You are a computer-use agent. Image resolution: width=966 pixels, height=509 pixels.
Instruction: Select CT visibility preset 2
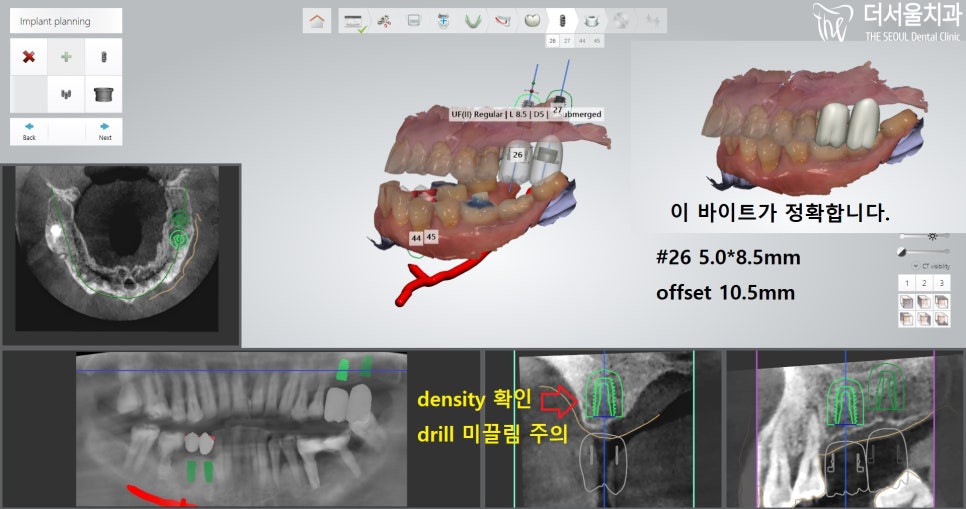point(924,284)
